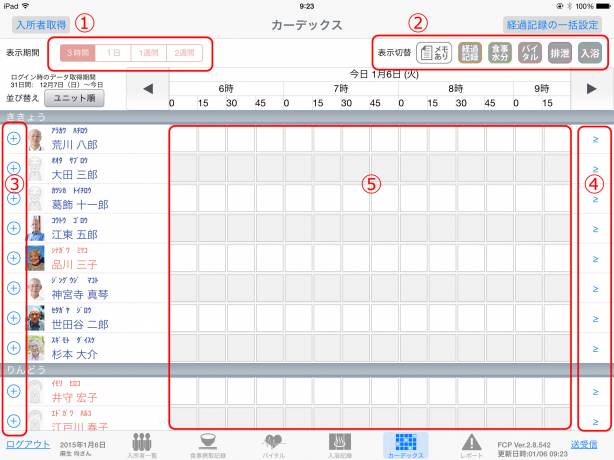Open the 入浴記録 bathing record tab
The image size is (614, 460).
[x=340, y=443]
